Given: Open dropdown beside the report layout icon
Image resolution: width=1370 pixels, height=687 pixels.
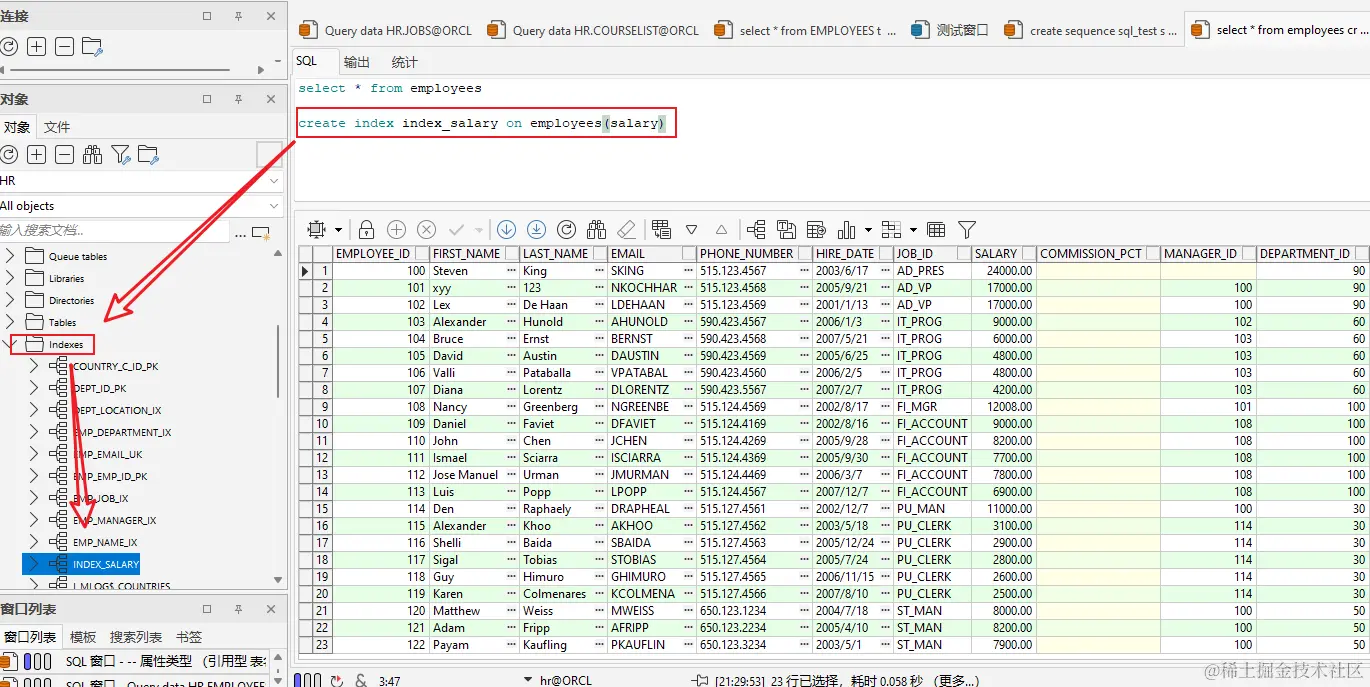Looking at the screenshot, I should [912, 230].
